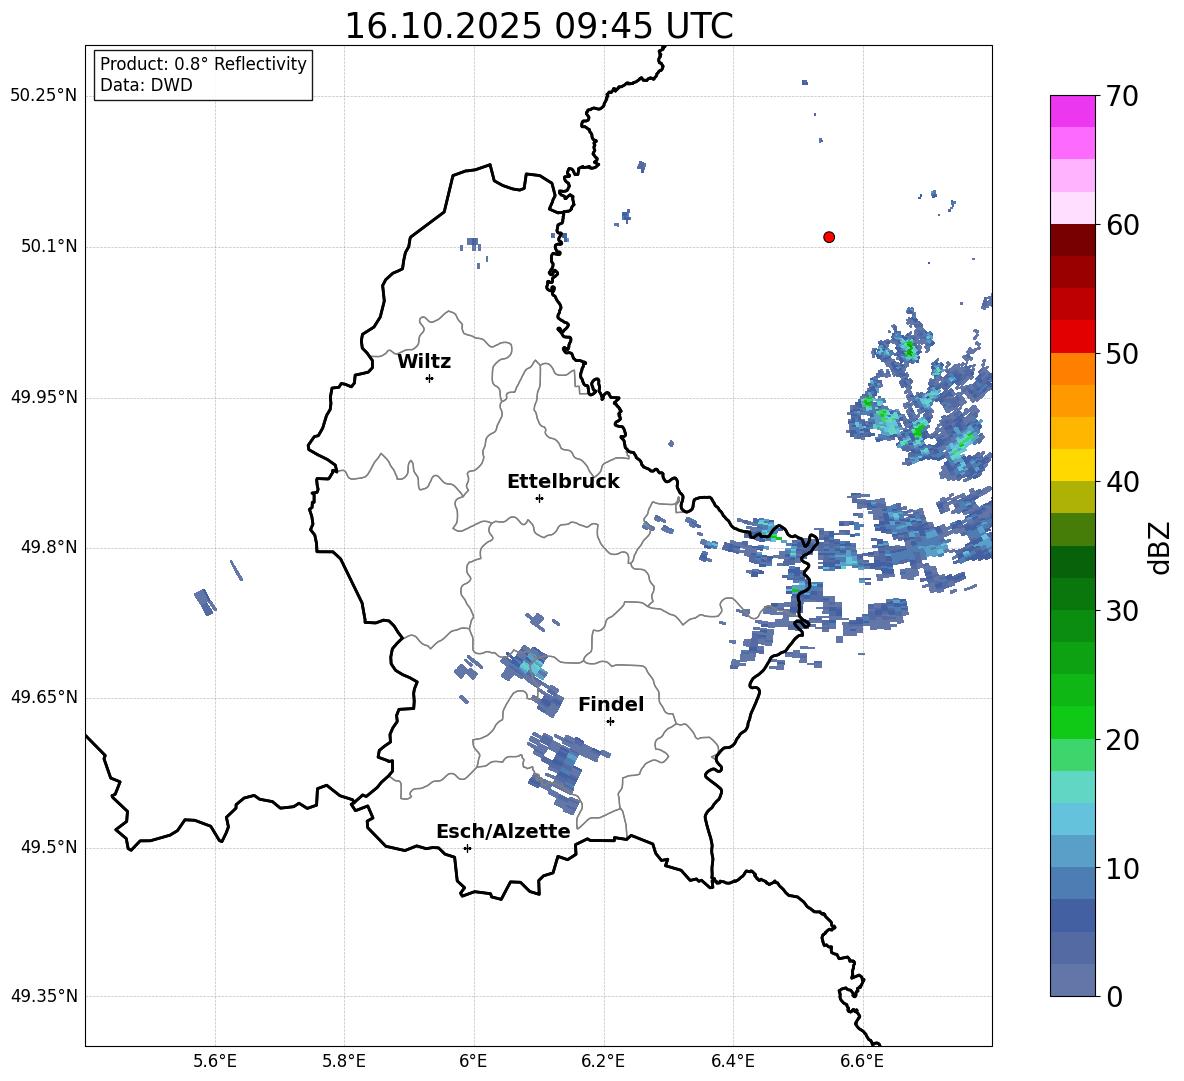Pick the yellow colorbar segment above 40
1184x1081 pixels.
click(x=1073, y=465)
